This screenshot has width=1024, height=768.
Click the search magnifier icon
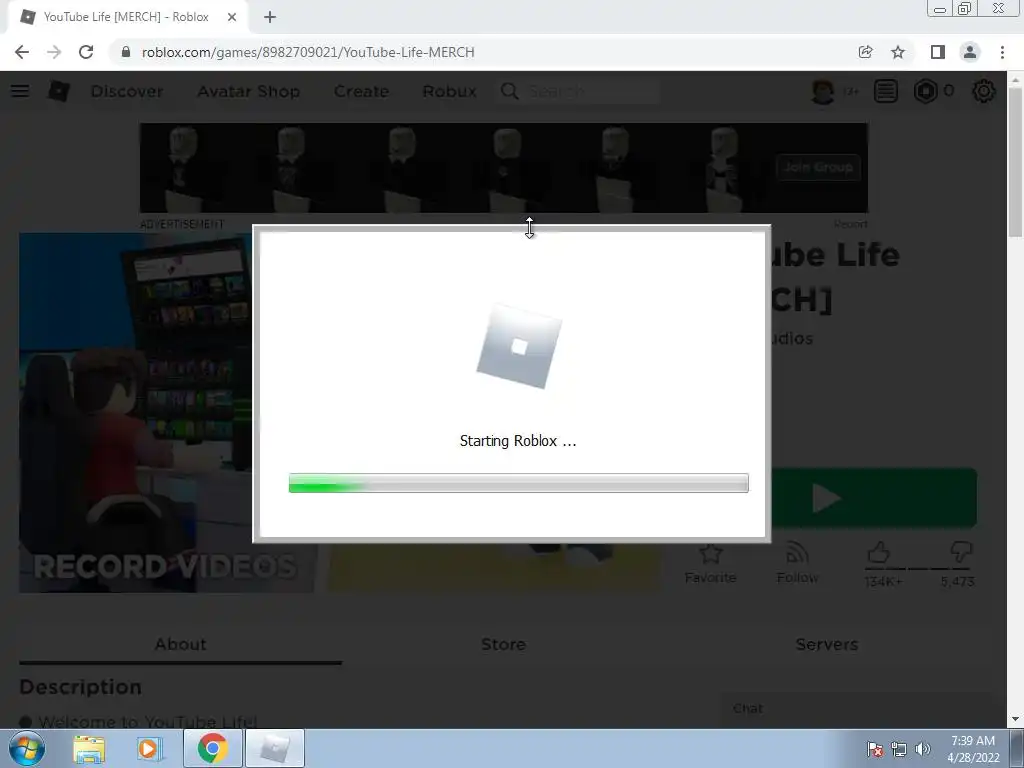coord(509,91)
